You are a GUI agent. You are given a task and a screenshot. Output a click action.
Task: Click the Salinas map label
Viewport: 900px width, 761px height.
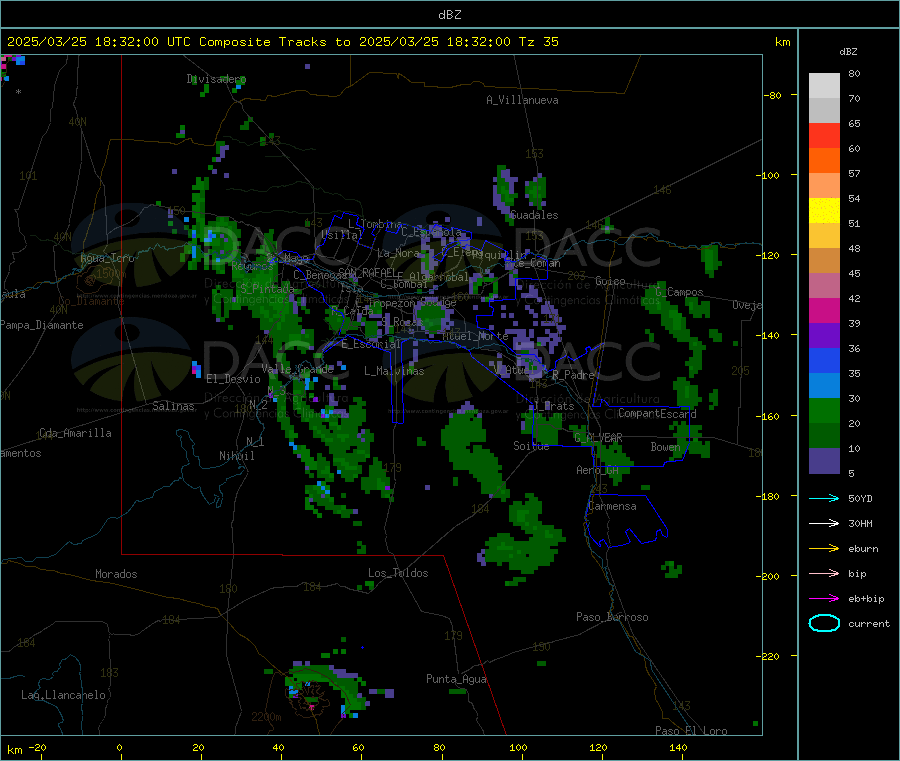173,406
